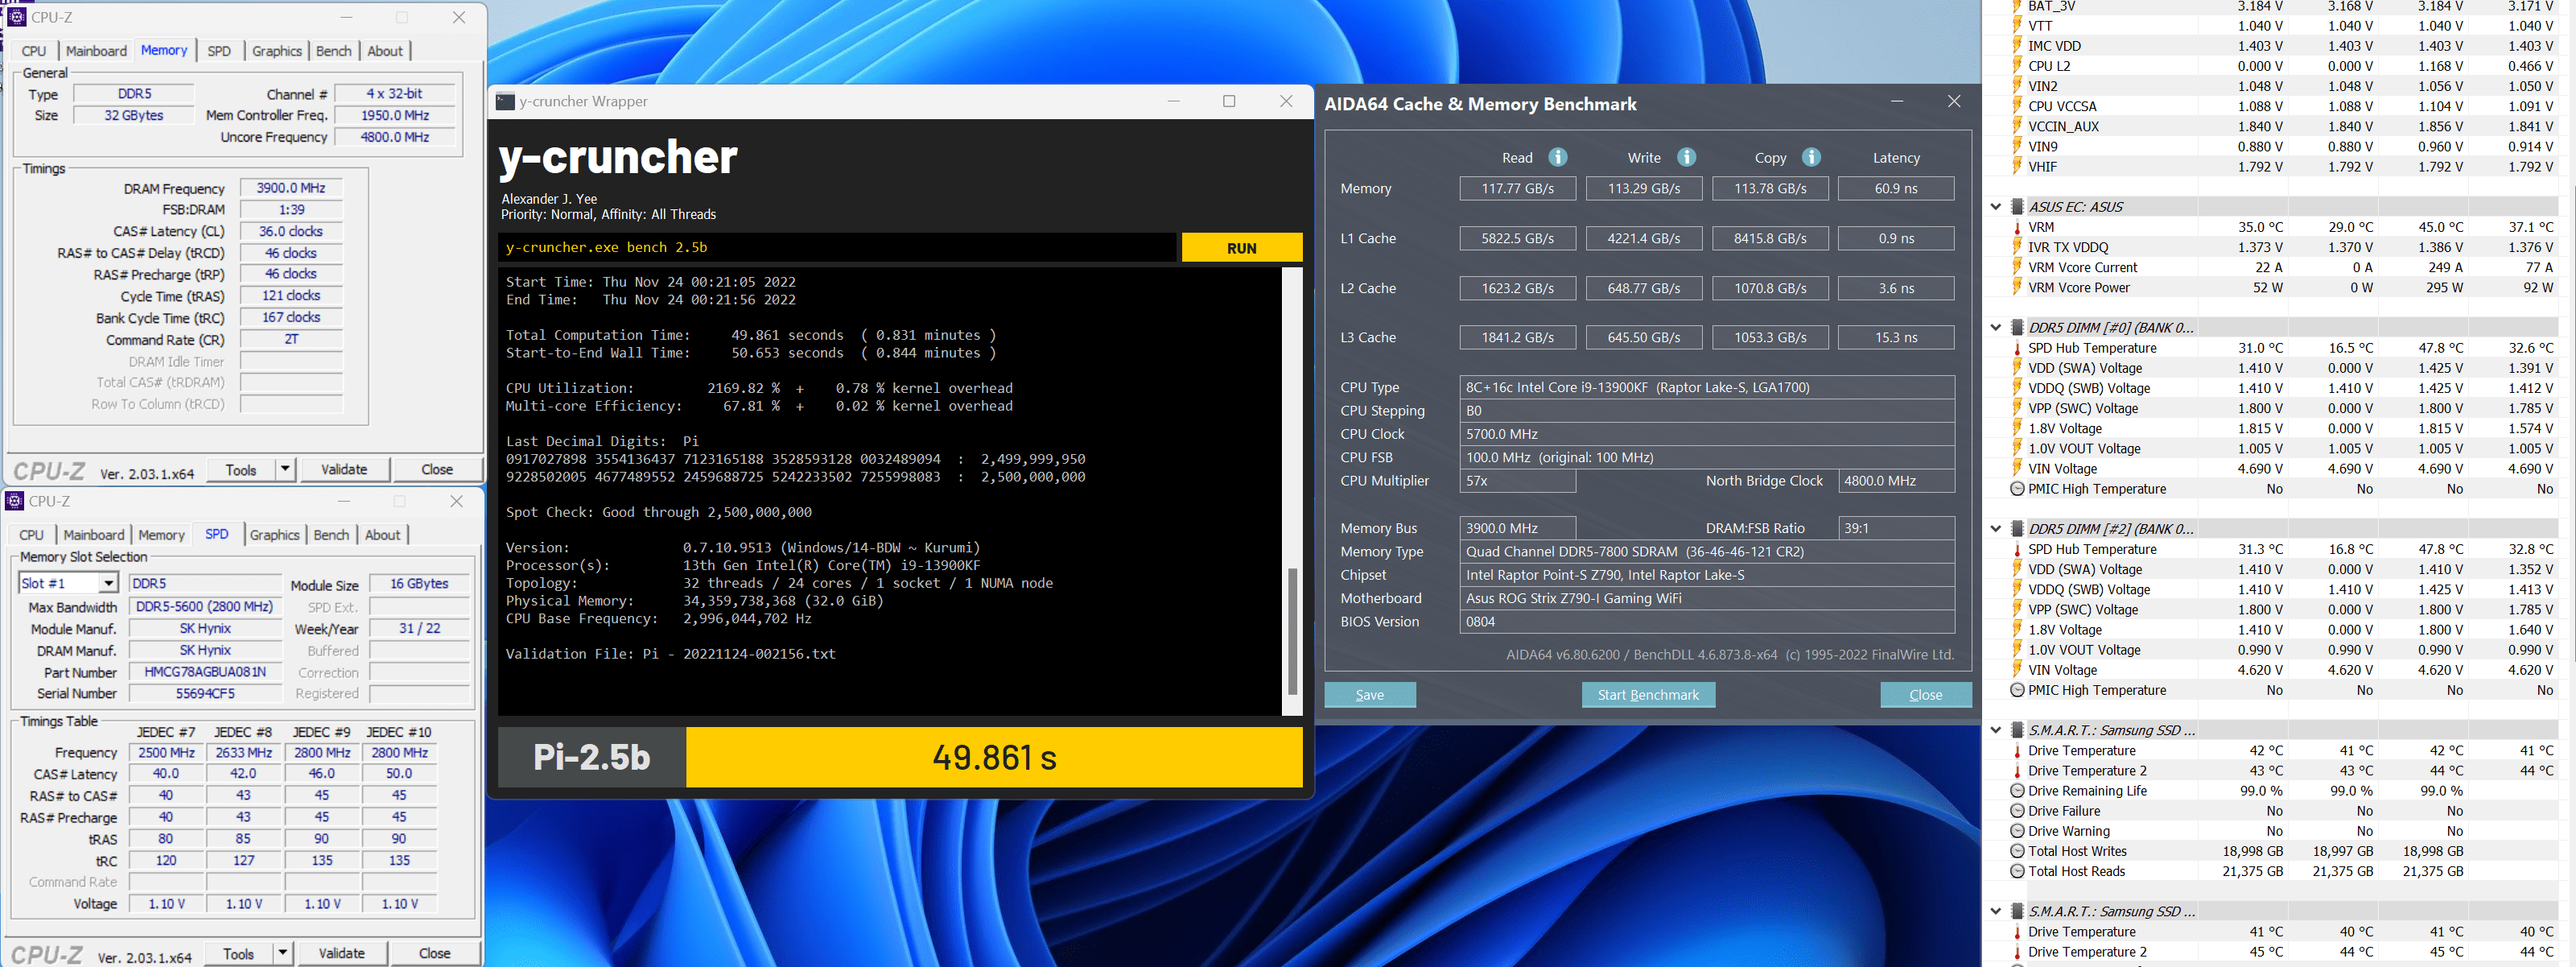Click the RUN button in y-cruncher

point(1241,248)
